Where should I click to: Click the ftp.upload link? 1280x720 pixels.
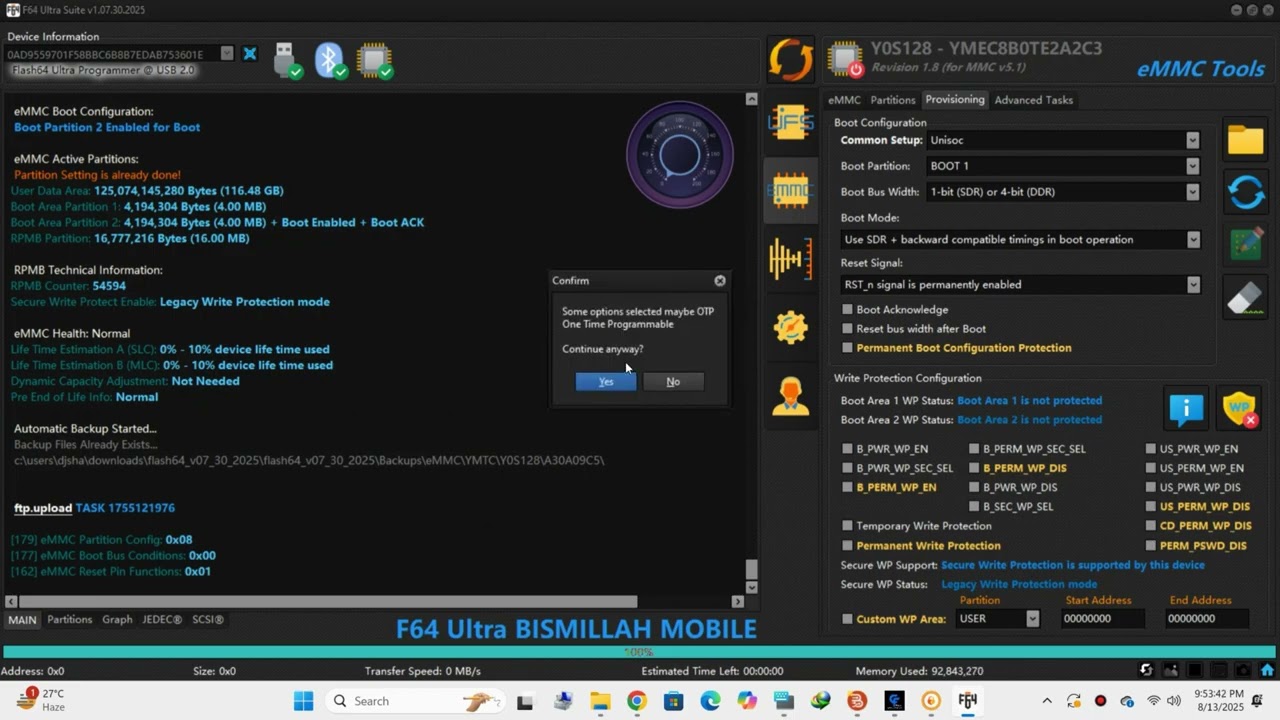[x=43, y=508]
